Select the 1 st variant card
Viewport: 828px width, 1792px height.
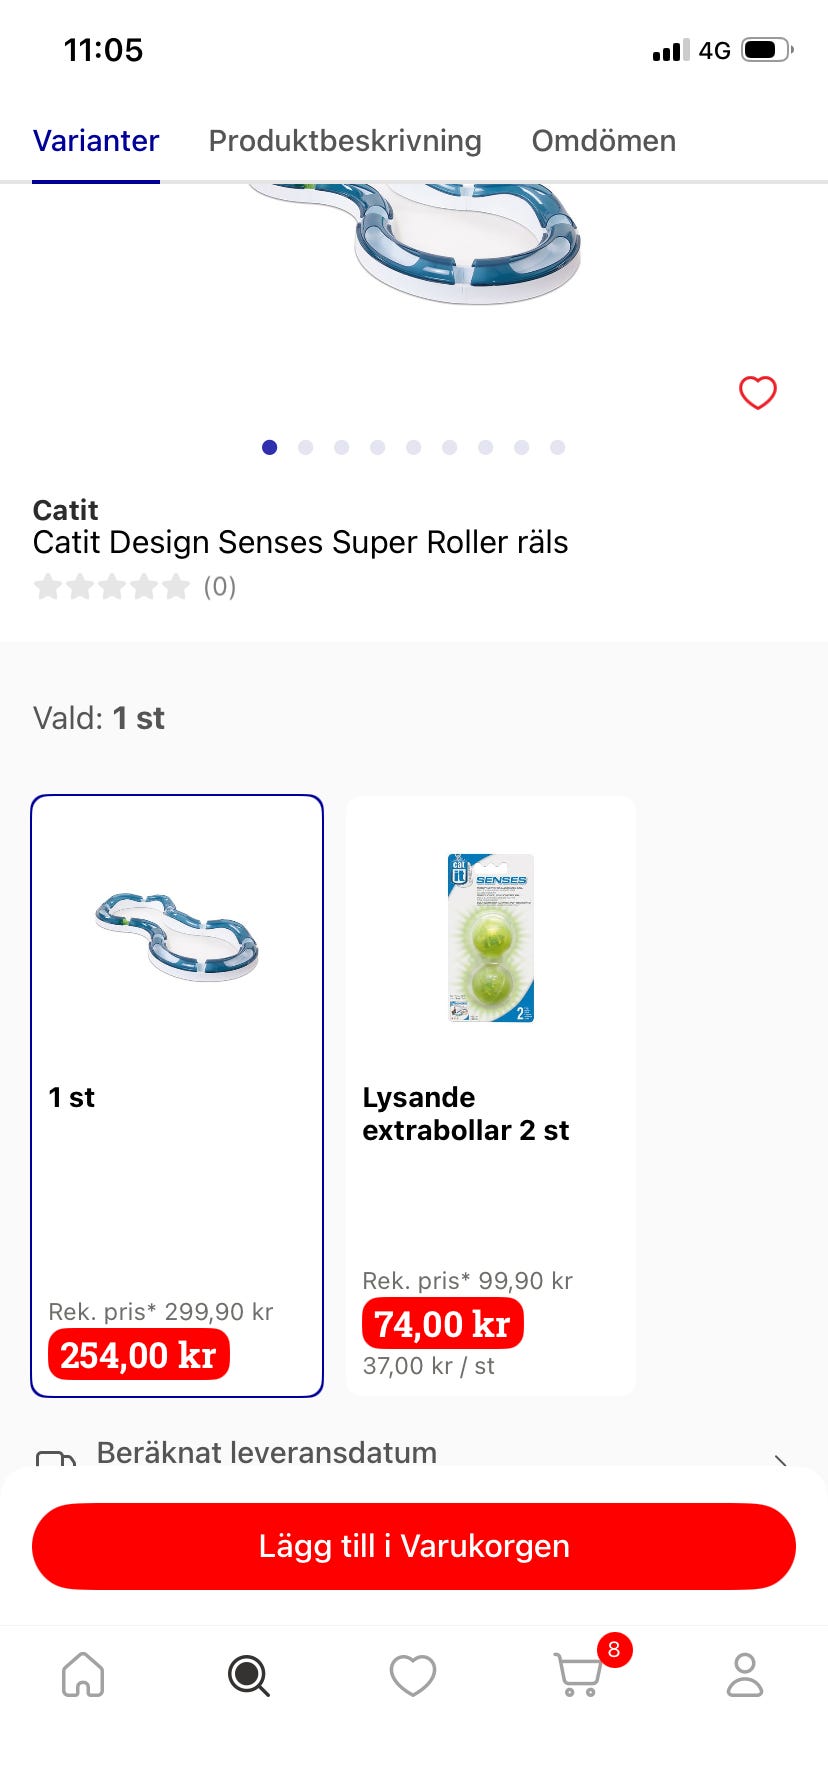(x=177, y=1095)
